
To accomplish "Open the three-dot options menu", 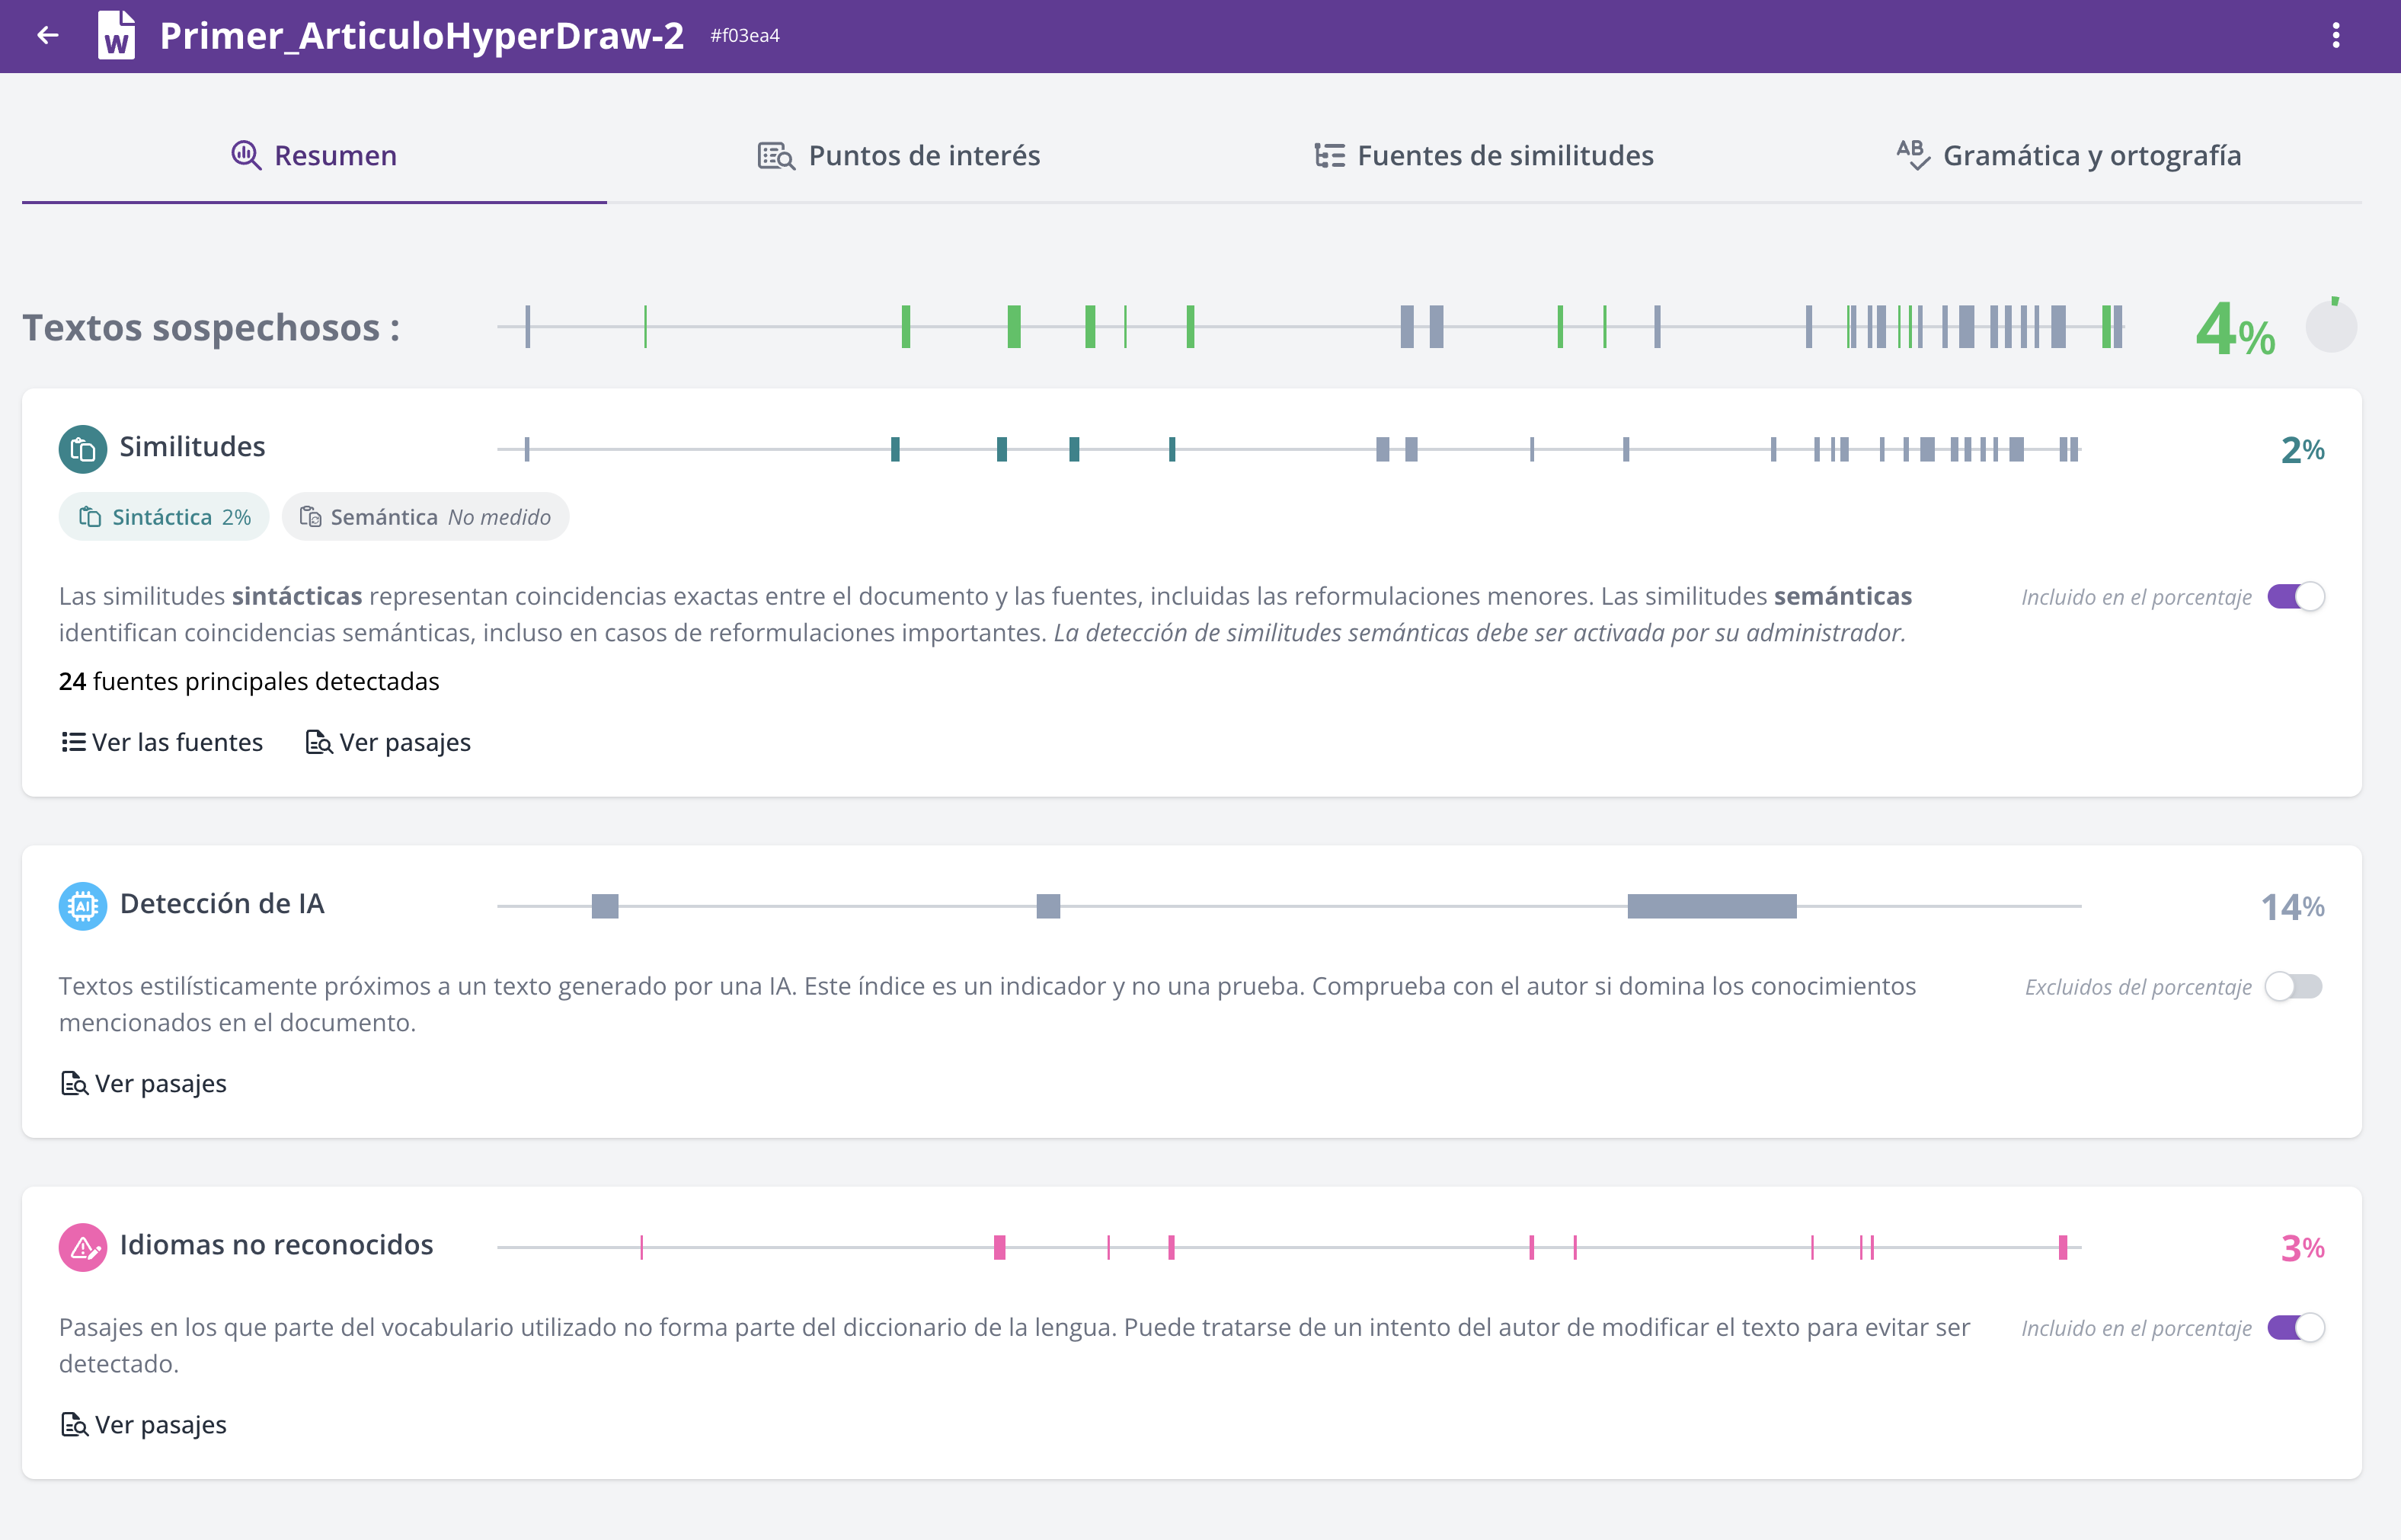I will click(x=2336, y=36).
